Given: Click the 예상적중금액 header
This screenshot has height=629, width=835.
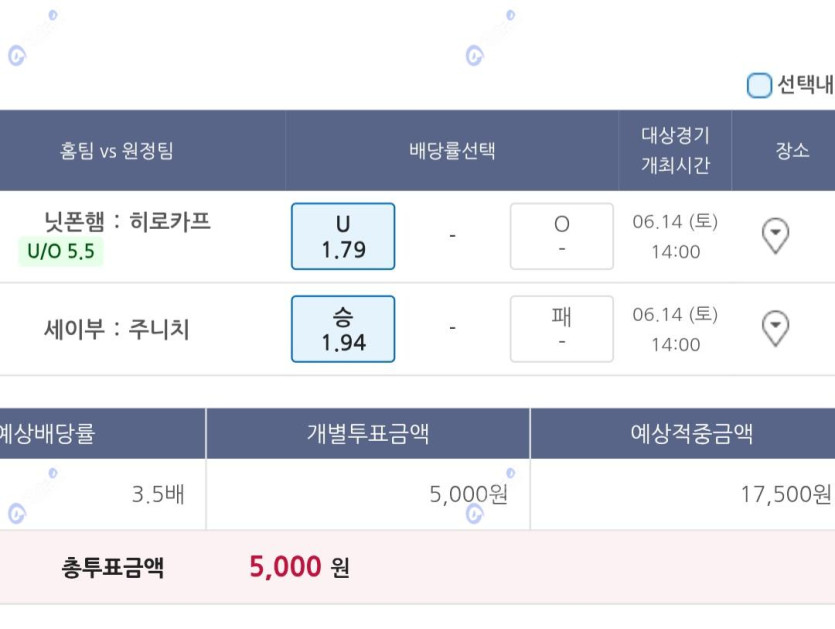Looking at the screenshot, I should 692,434.
